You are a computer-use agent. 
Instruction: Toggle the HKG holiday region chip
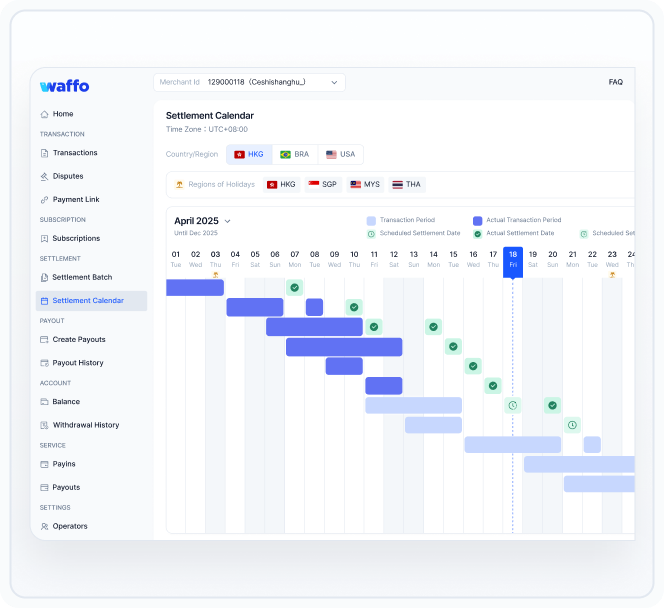coord(282,185)
